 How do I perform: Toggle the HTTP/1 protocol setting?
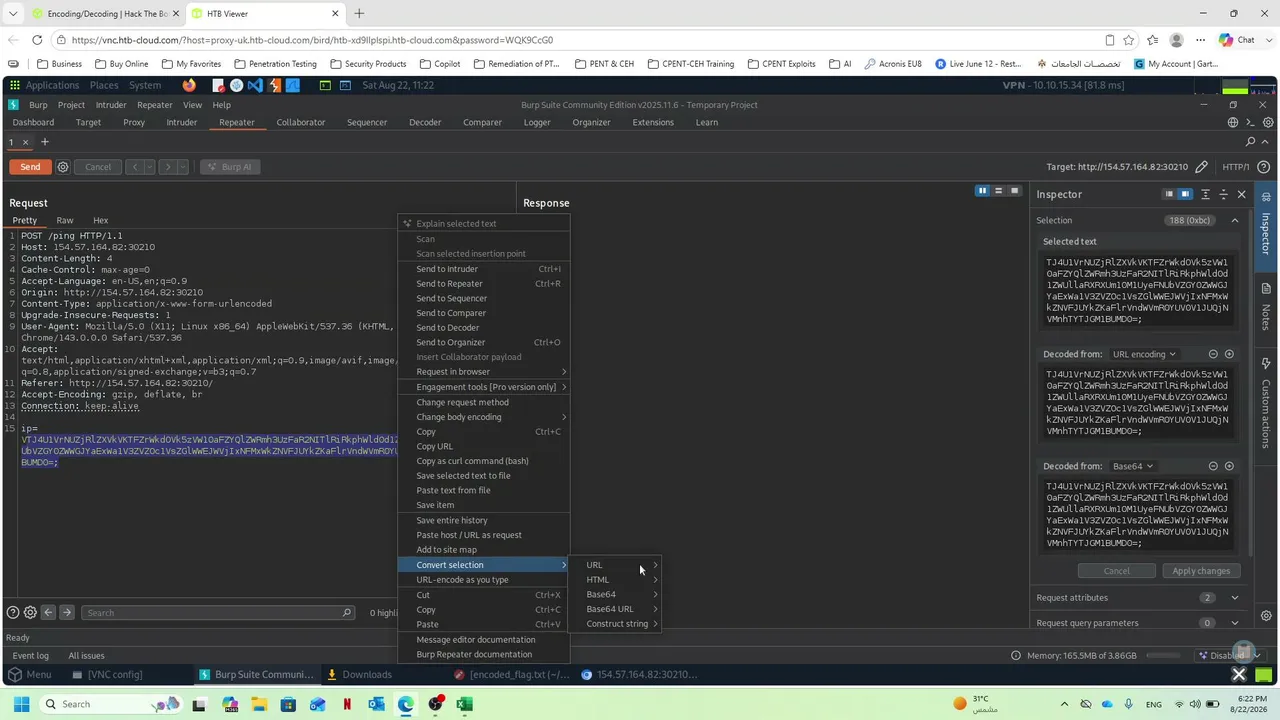(1236, 167)
